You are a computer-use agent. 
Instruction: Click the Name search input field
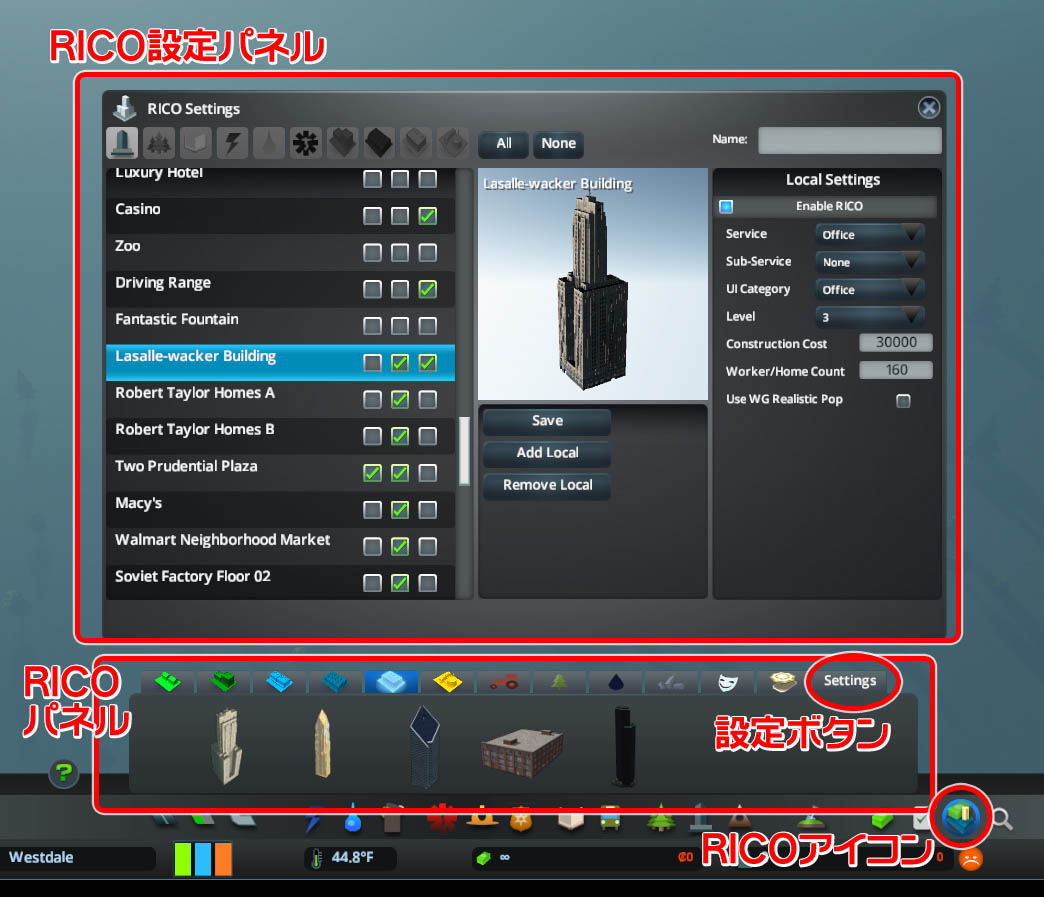[x=850, y=140]
